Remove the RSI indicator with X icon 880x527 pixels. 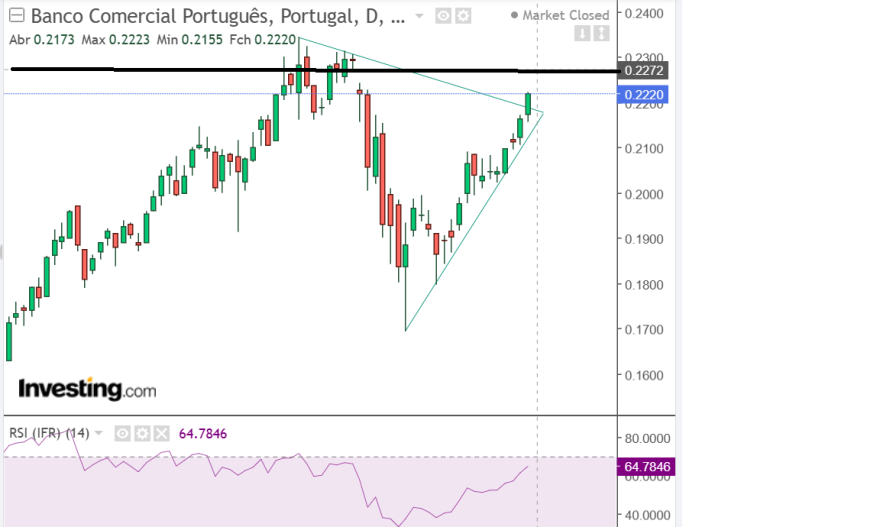pyautogui.click(x=162, y=433)
